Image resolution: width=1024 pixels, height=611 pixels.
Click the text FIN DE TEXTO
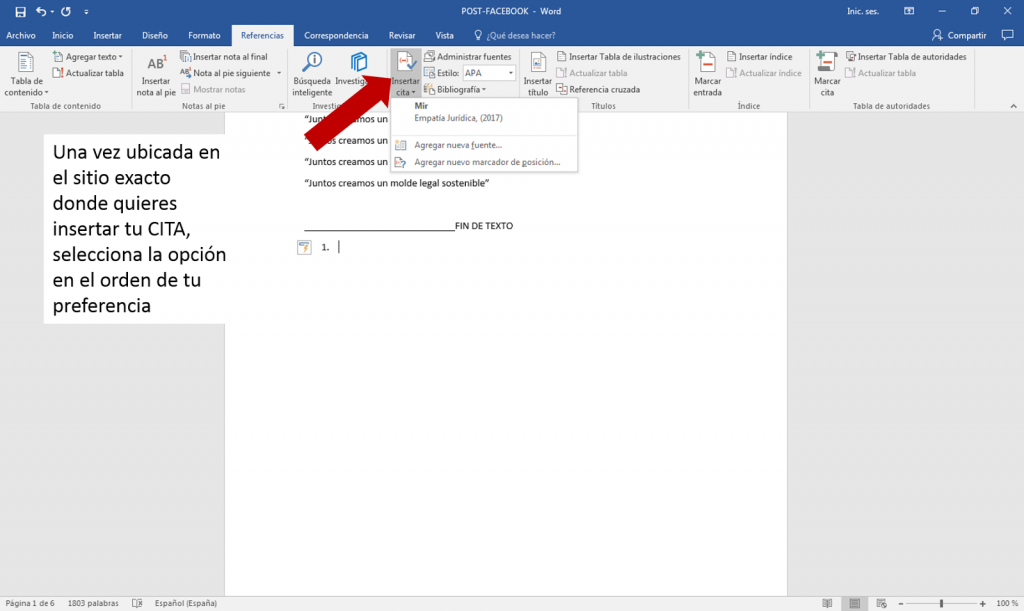click(x=484, y=226)
